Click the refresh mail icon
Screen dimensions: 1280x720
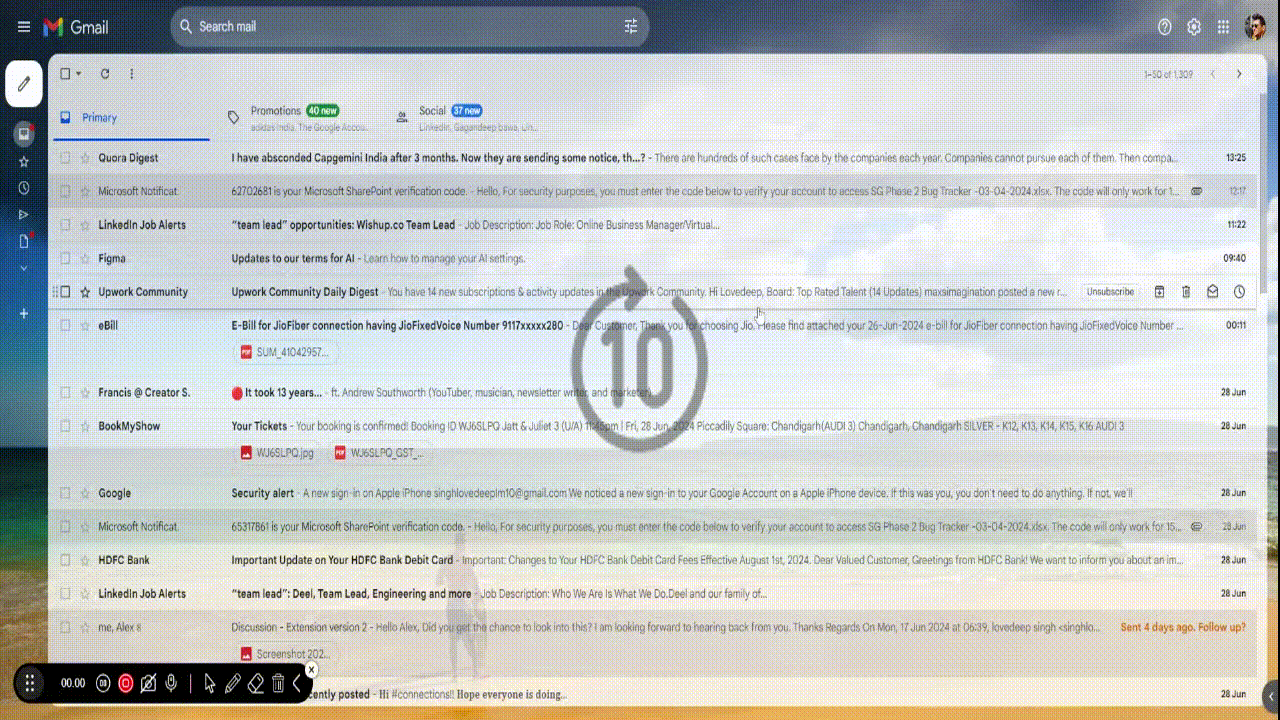[x=105, y=74]
